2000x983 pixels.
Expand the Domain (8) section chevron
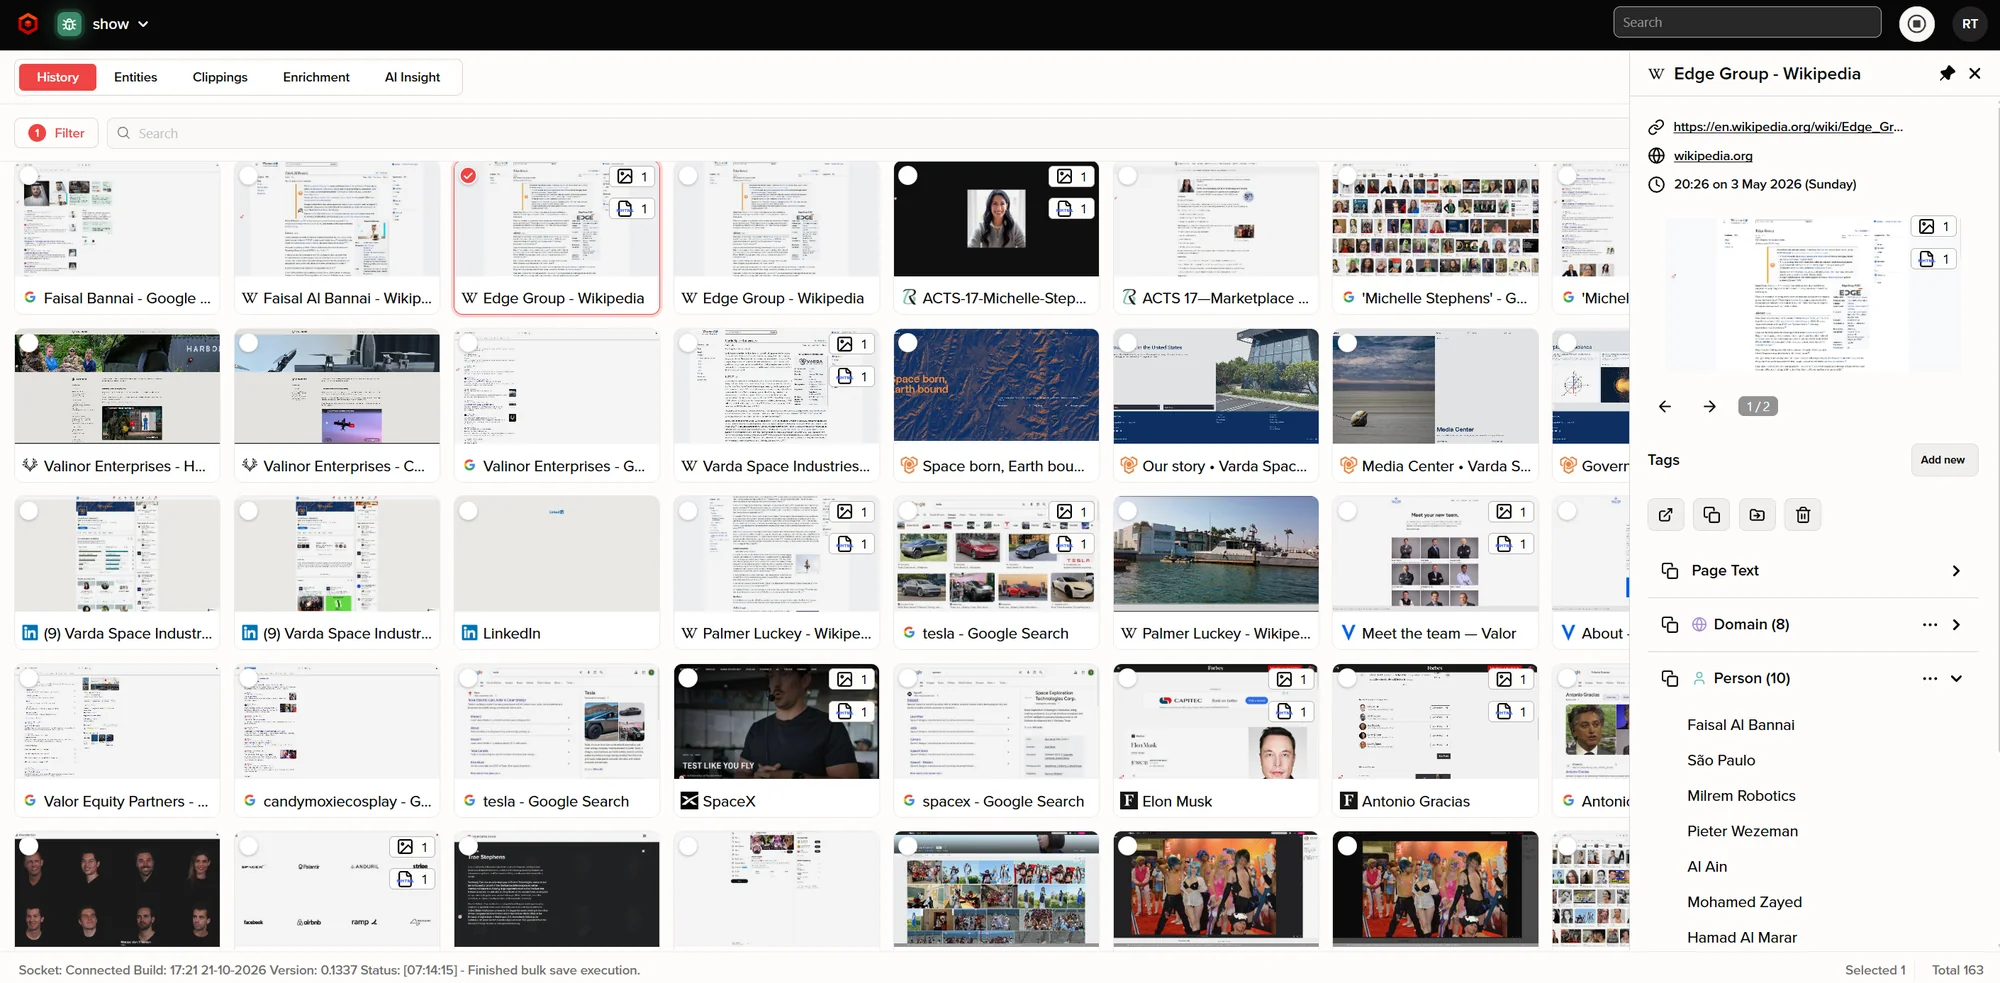click(1955, 625)
